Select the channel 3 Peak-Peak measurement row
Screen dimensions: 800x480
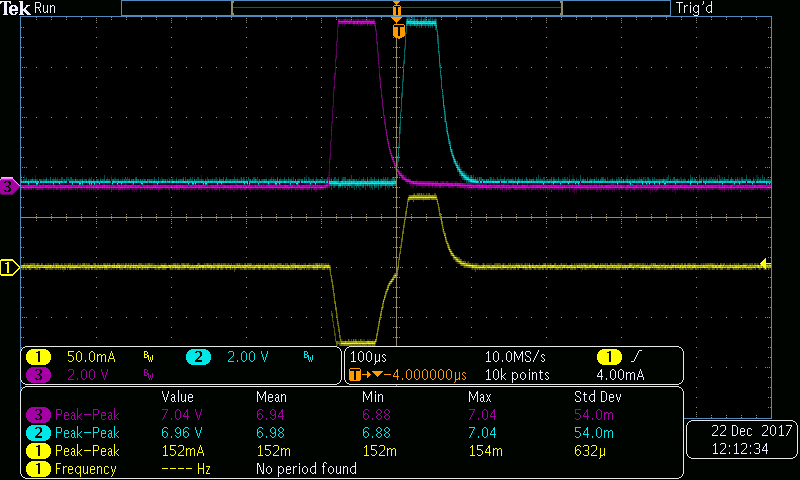(x=350, y=414)
